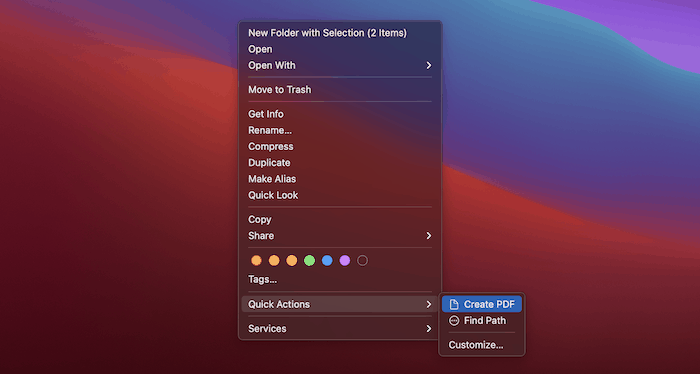
Task: Preview with Quick Look
Action: click(x=273, y=195)
